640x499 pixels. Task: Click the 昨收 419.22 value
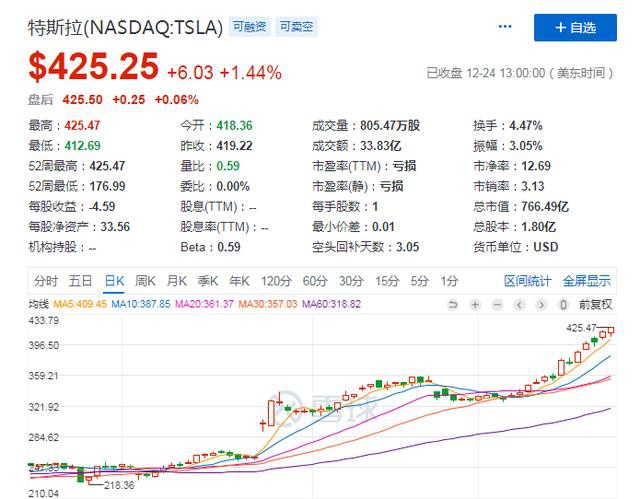(x=234, y=146)
